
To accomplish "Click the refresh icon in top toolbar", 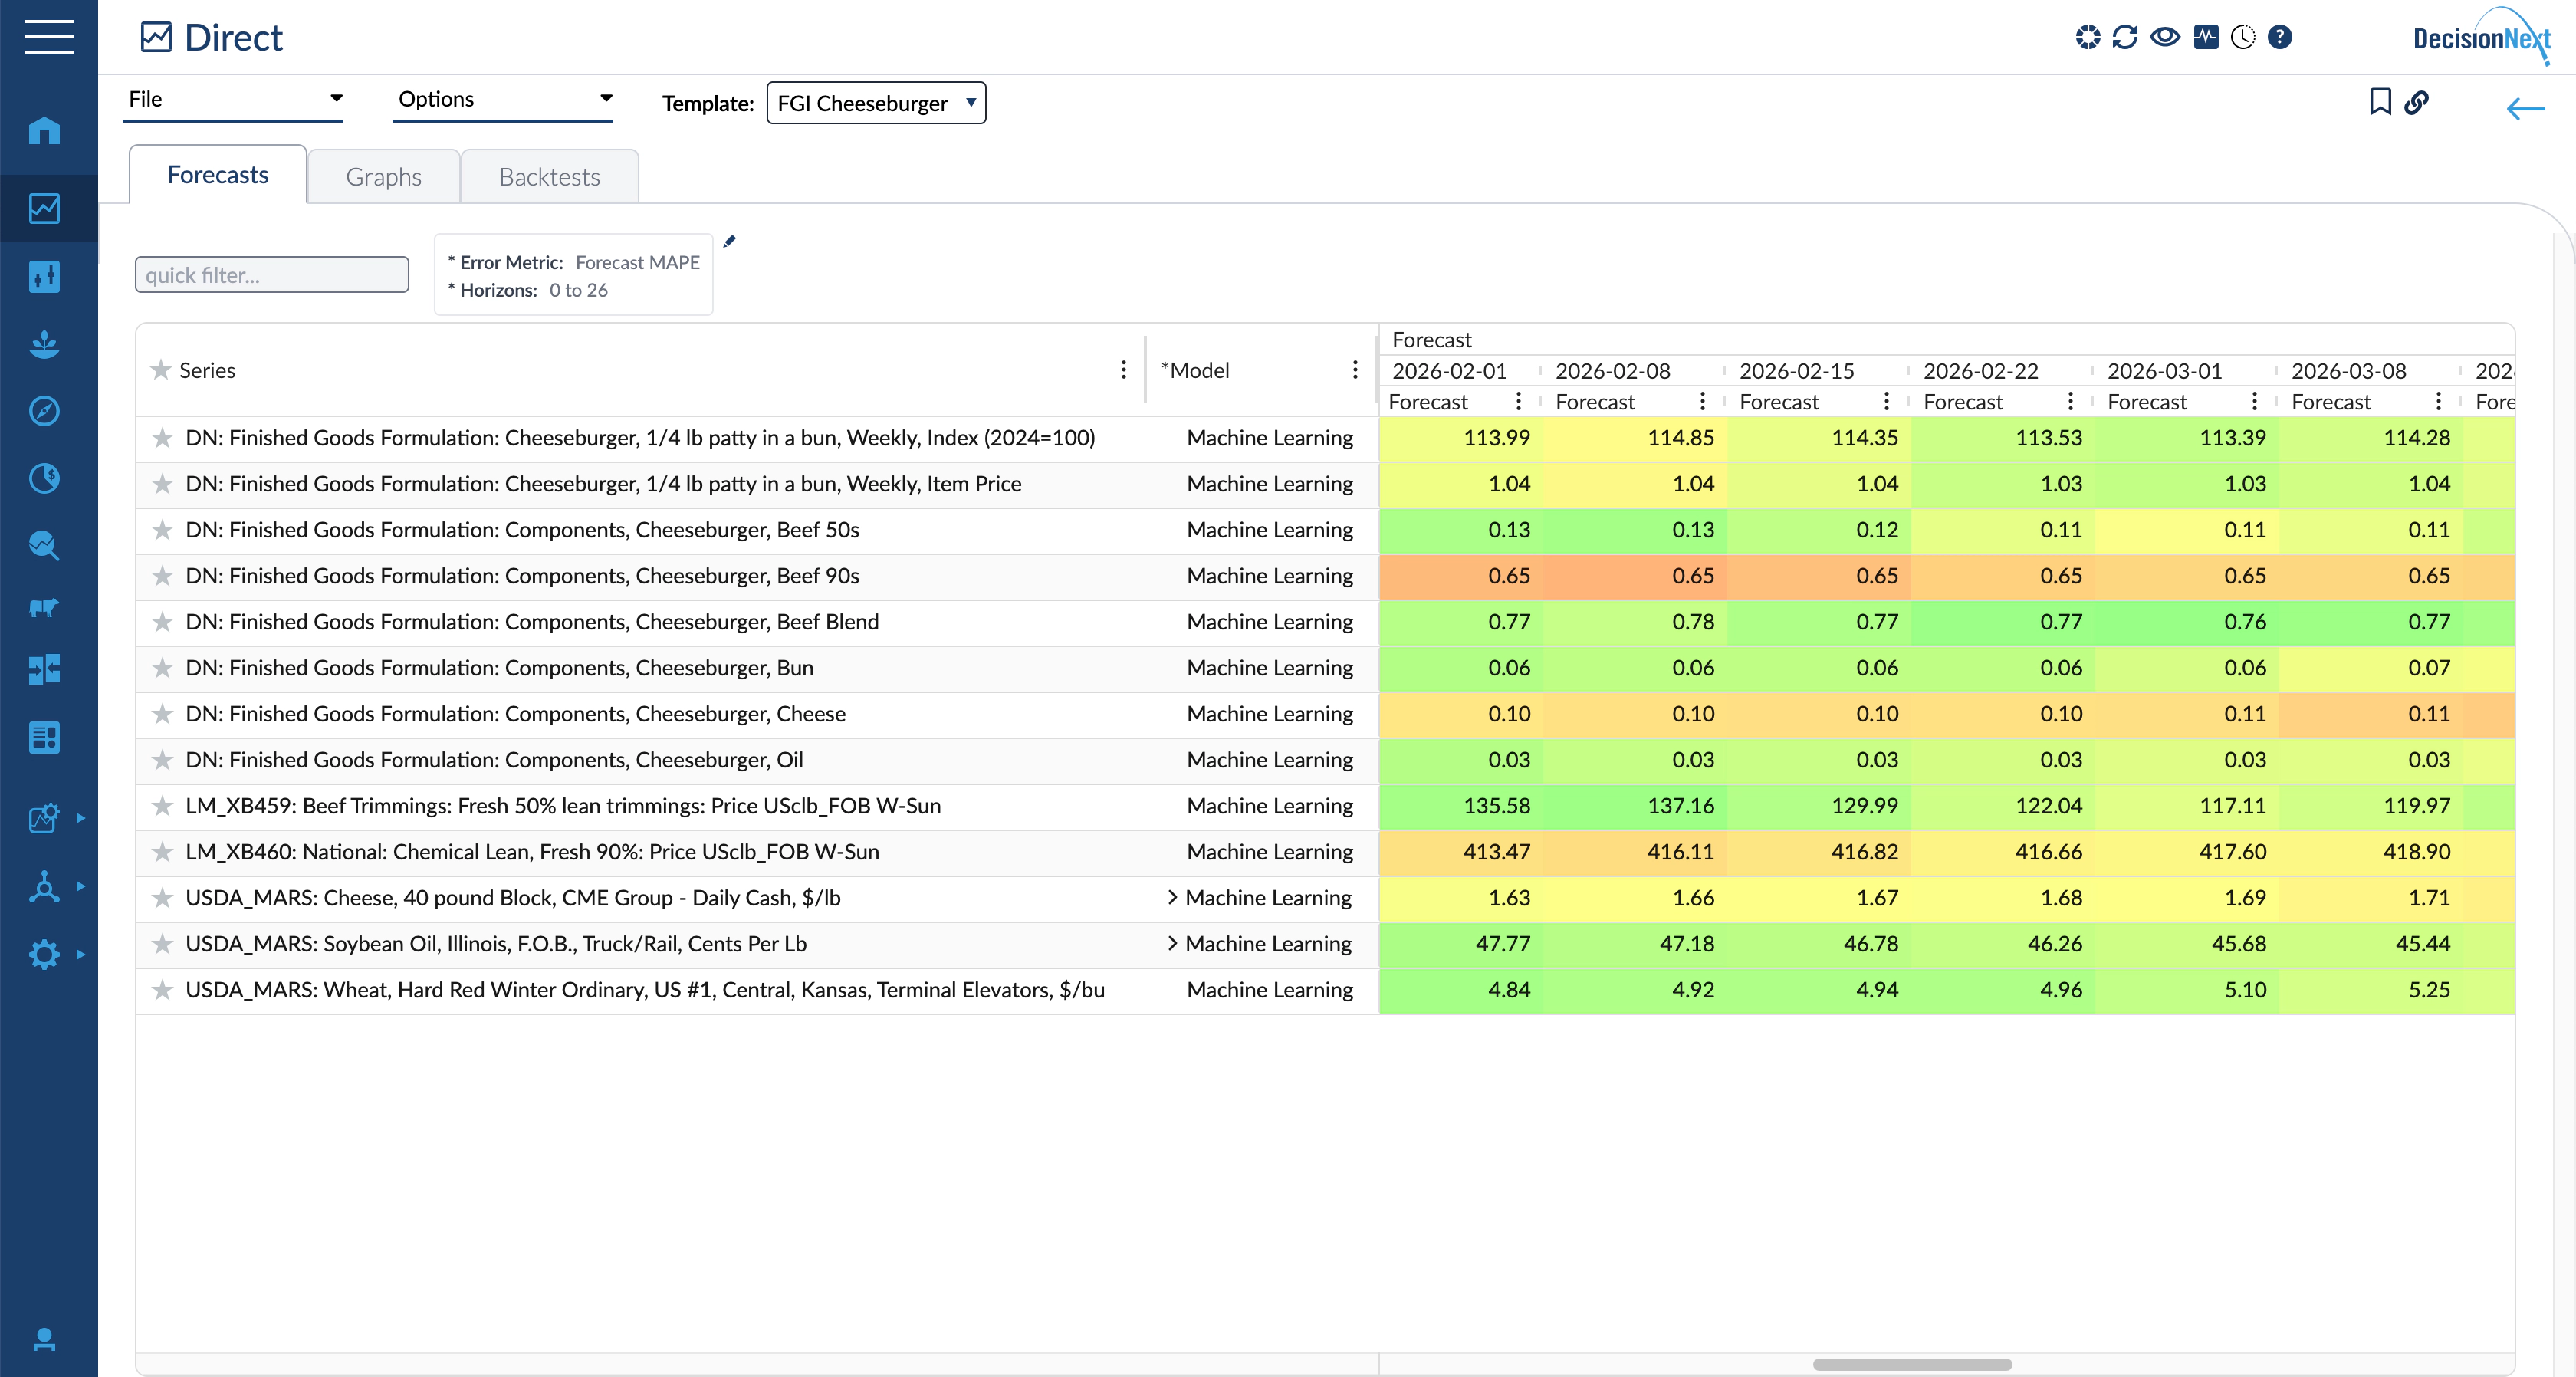I will point(2124,37).
